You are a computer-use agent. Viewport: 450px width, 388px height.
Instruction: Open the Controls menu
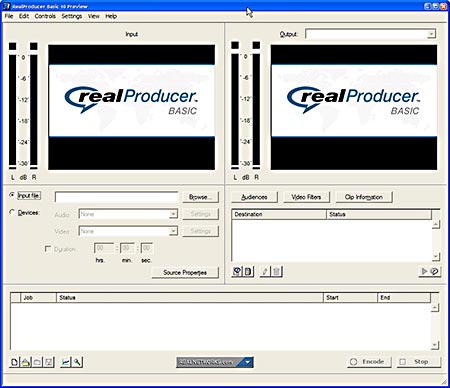point(45,16)
